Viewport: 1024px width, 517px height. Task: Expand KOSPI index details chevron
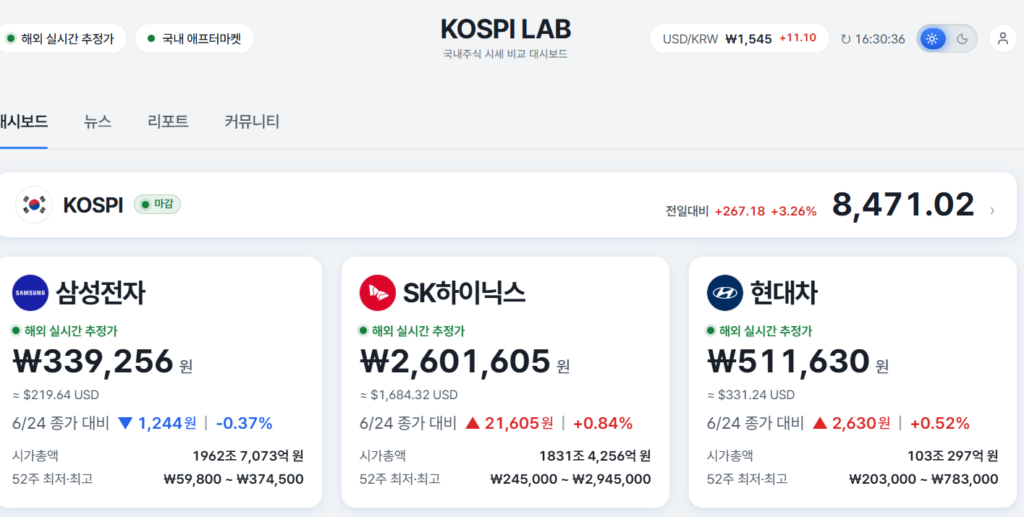click(x=993, y=210)
